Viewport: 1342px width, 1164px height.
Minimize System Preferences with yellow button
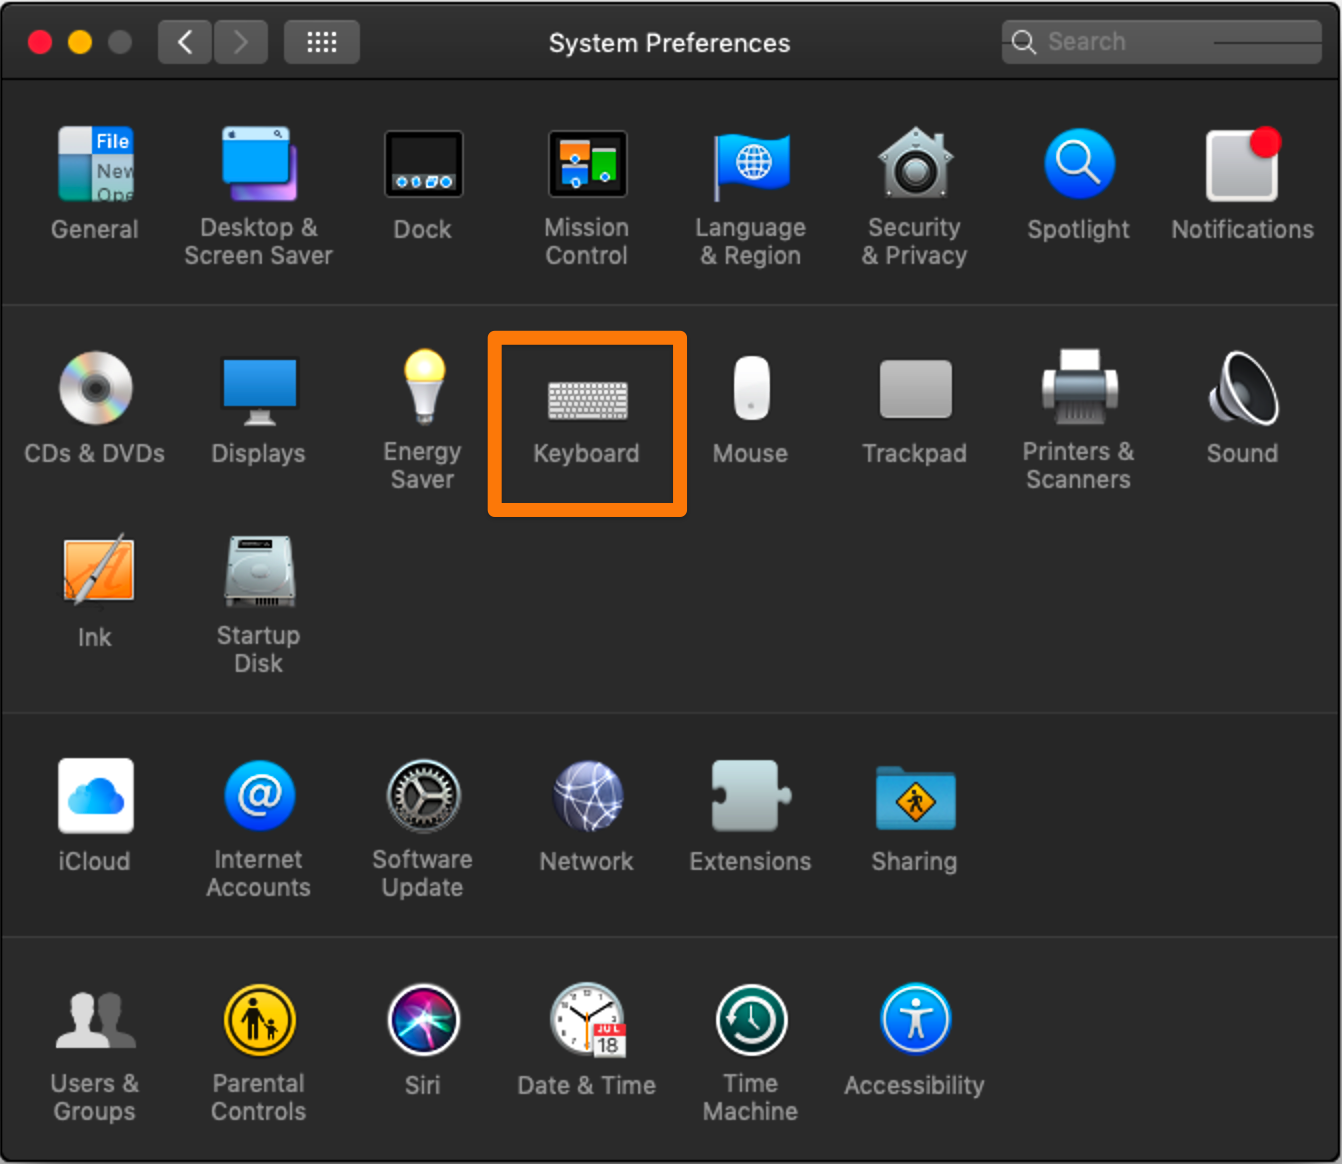80,42
